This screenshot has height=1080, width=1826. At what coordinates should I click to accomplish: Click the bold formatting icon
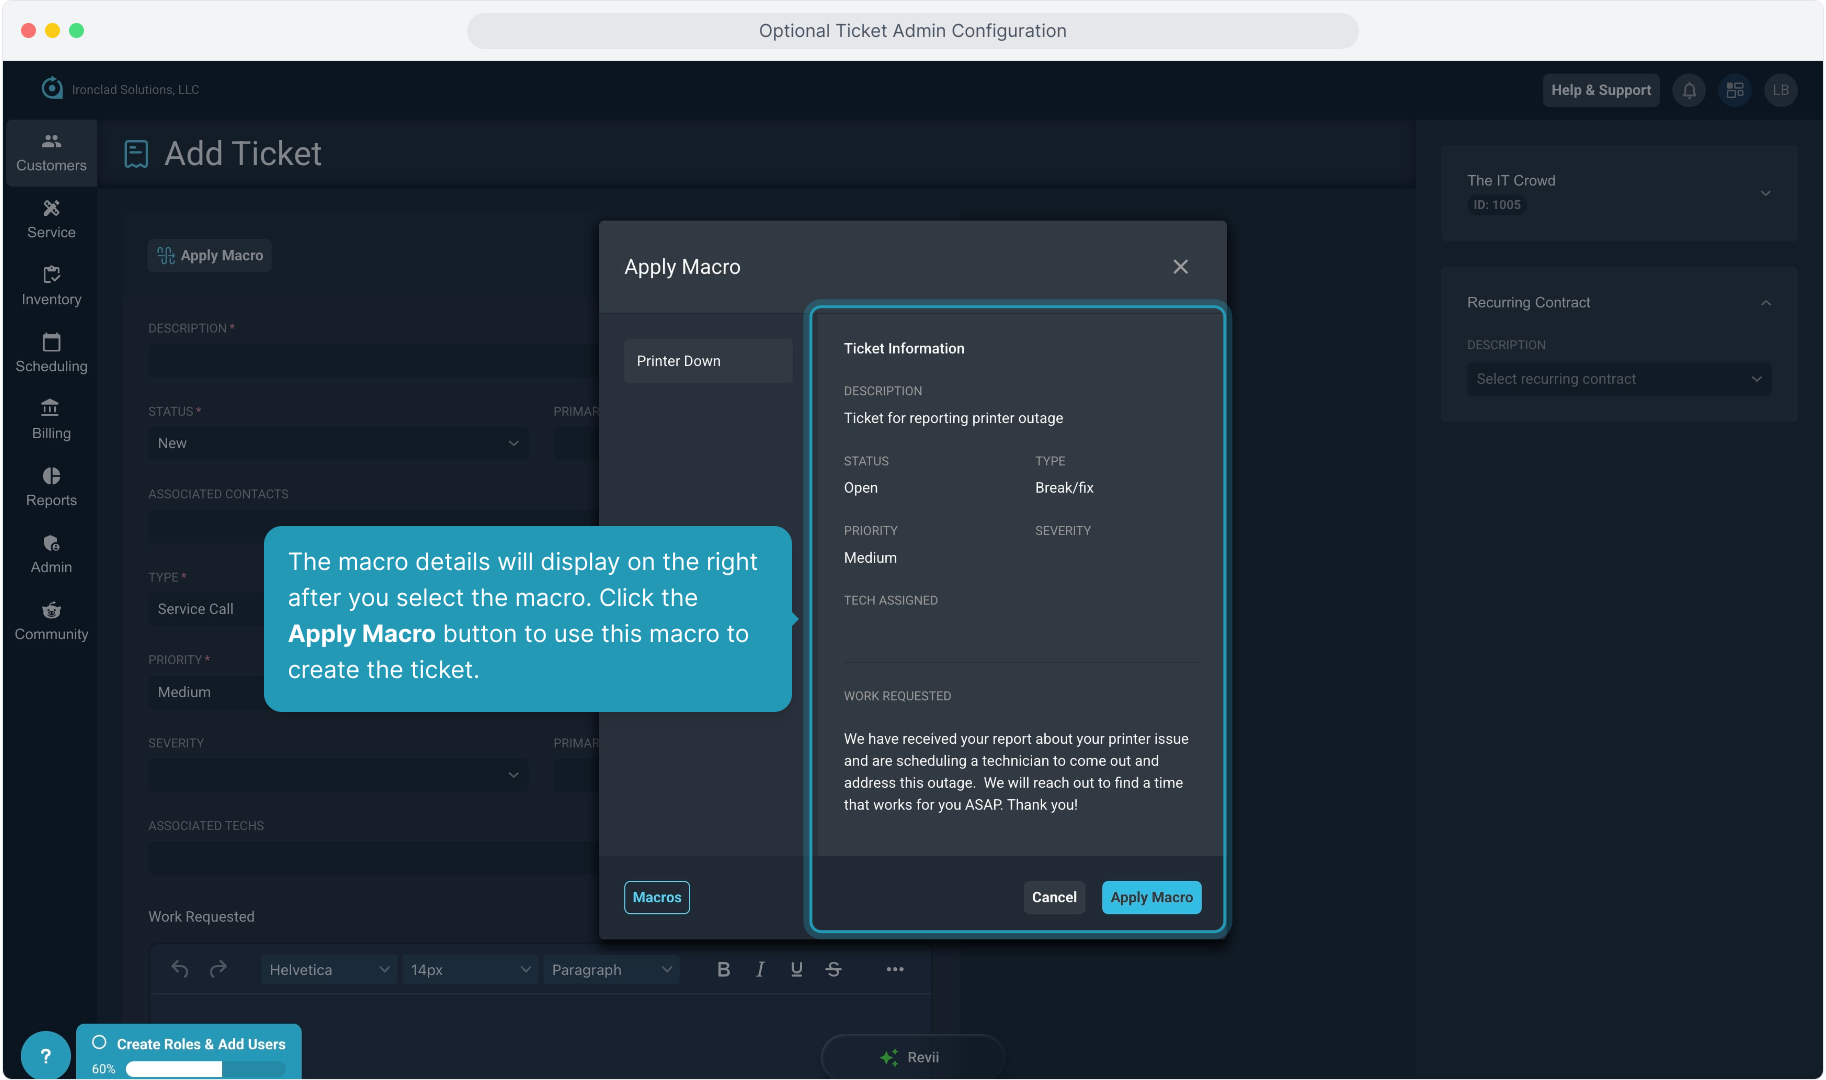(723, 969)
